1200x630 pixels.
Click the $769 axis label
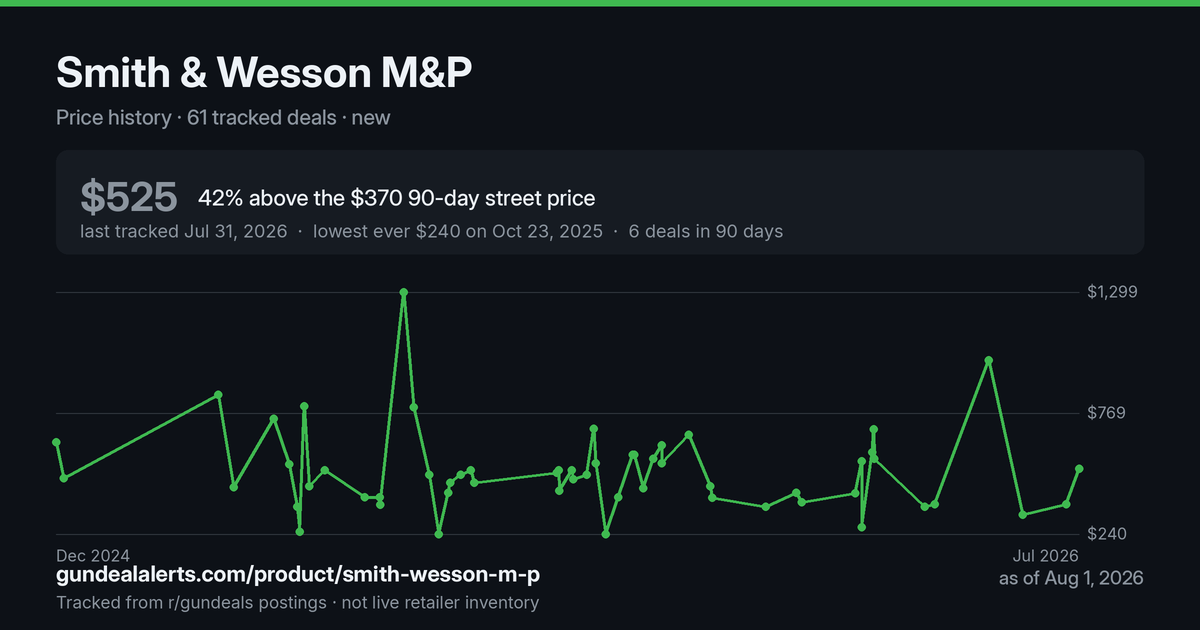click(1107, 413)
